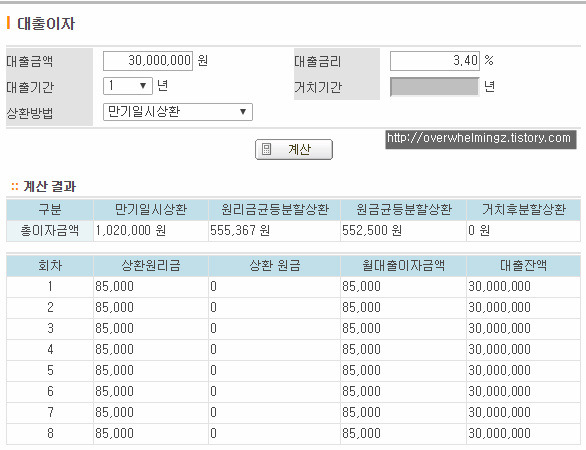Click the 거치기간 field label
Viewport: 586px width, 450px height.
coord(318,87)
